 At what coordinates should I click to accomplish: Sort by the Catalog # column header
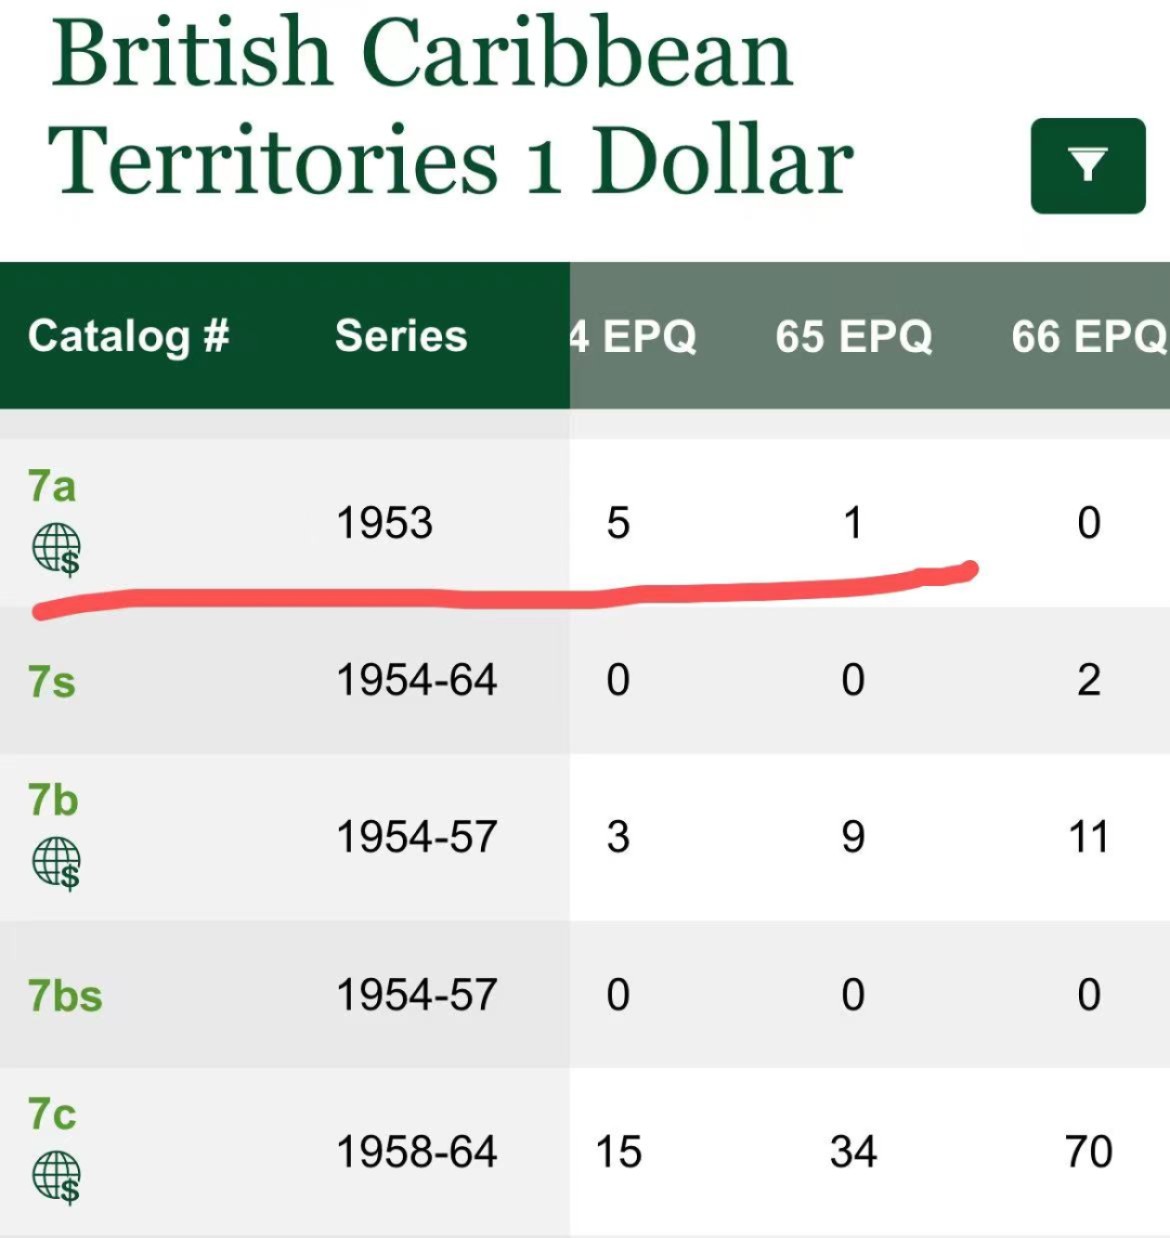point(129,336)
